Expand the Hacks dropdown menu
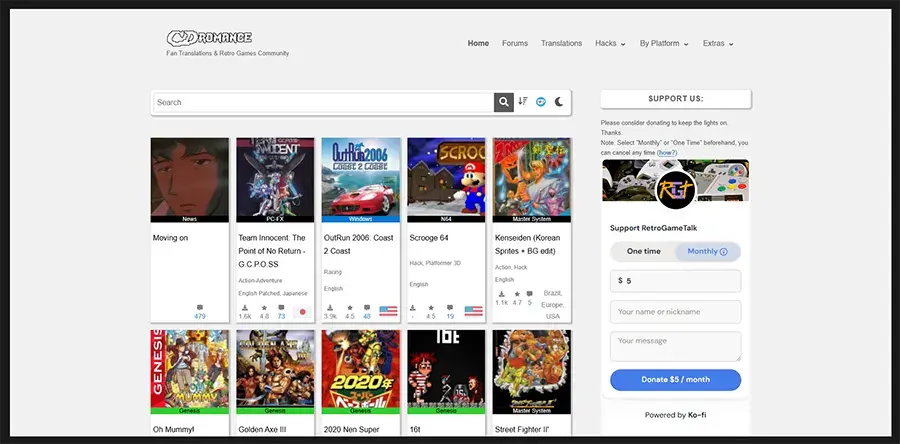 tap(610, 44)
